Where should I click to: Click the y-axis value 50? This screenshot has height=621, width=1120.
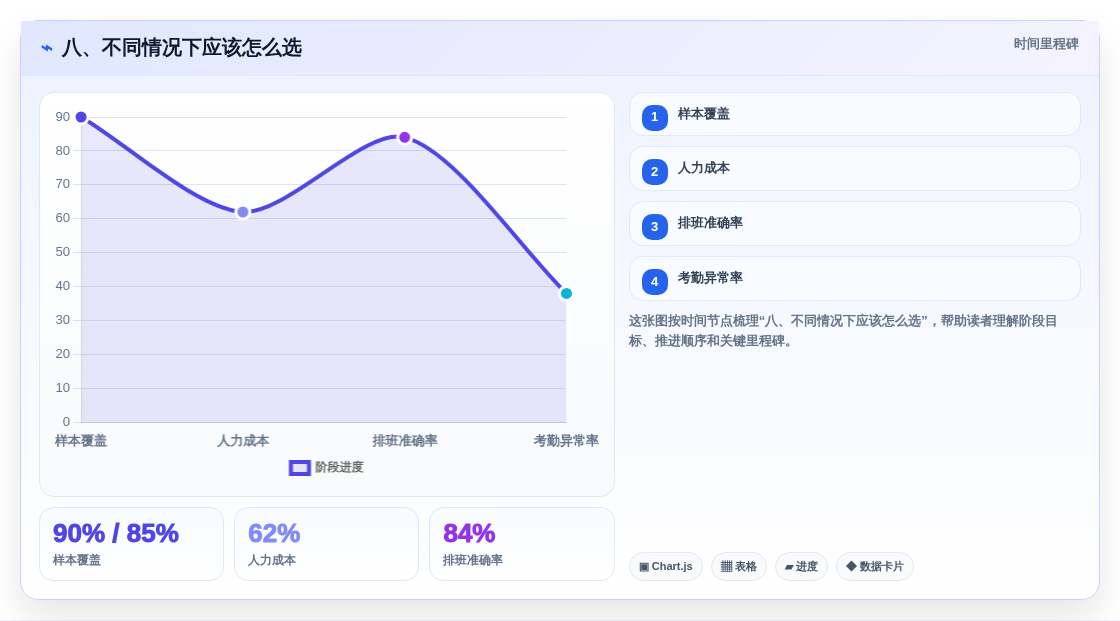click(63, 252)
